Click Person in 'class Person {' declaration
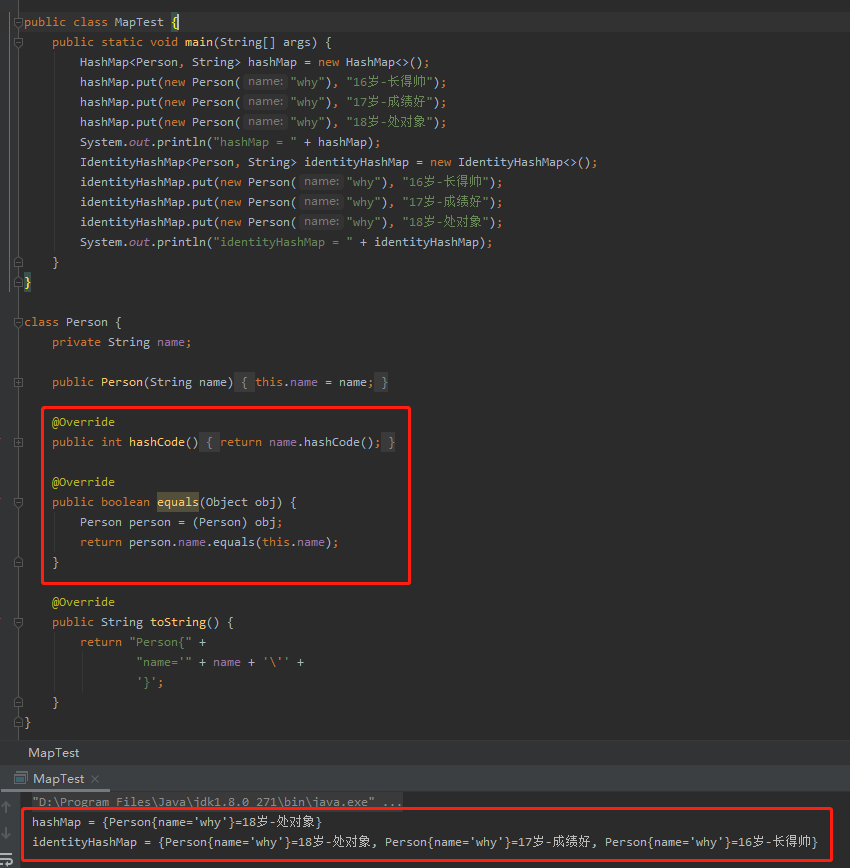This screenshot has width=850, height=868. (87, 322)
